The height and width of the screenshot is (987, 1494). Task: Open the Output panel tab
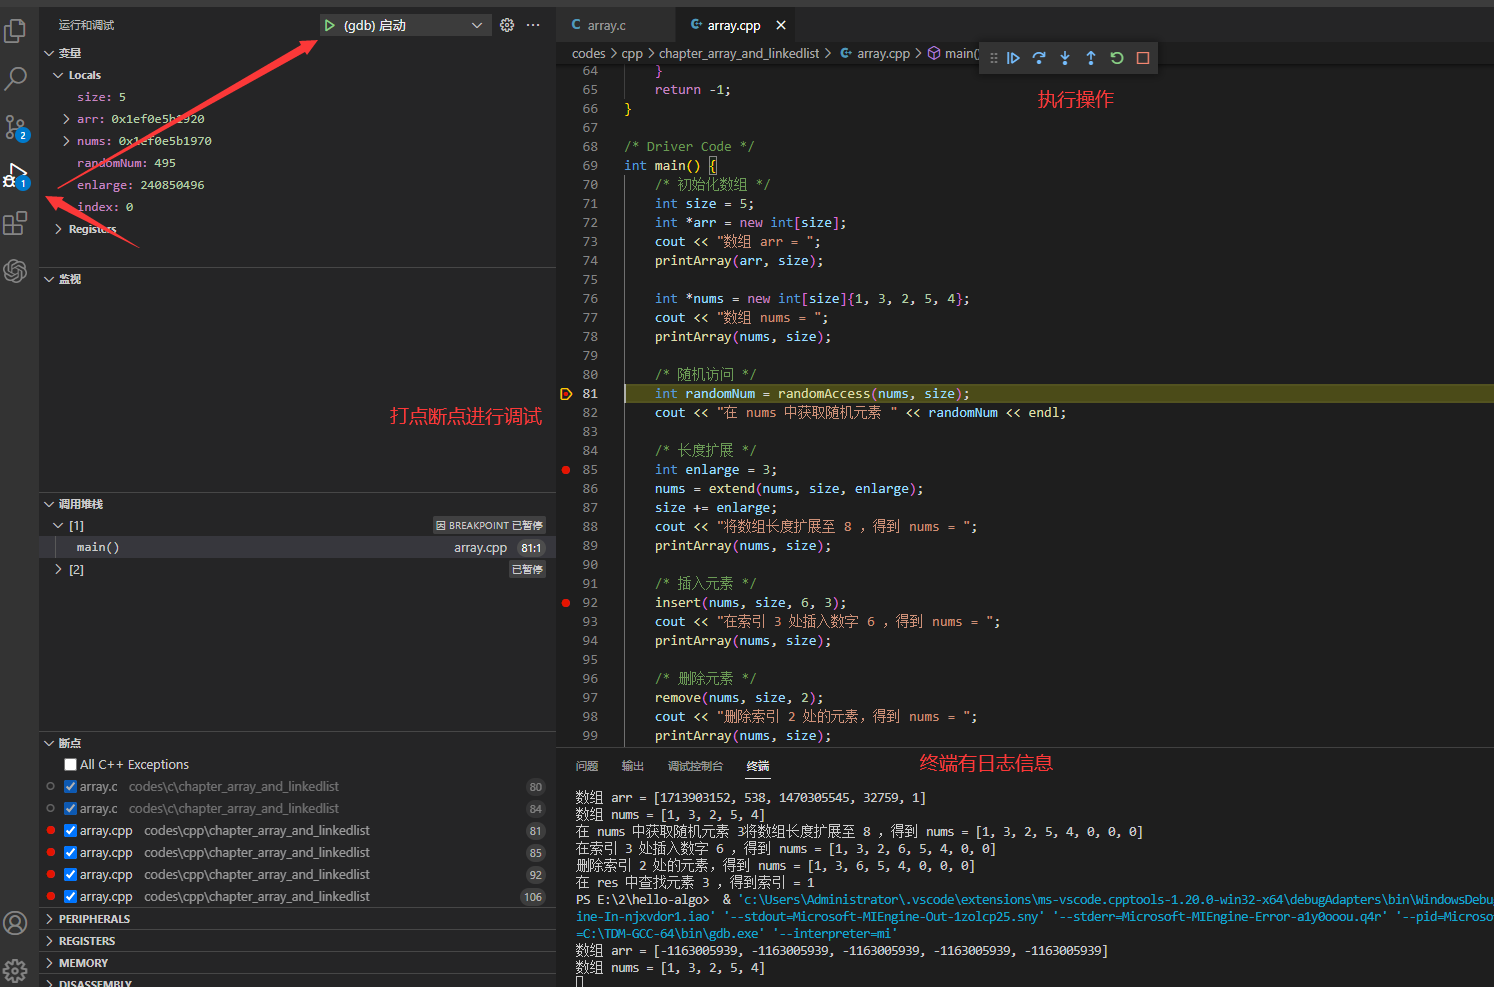click(x=633, y=766)
